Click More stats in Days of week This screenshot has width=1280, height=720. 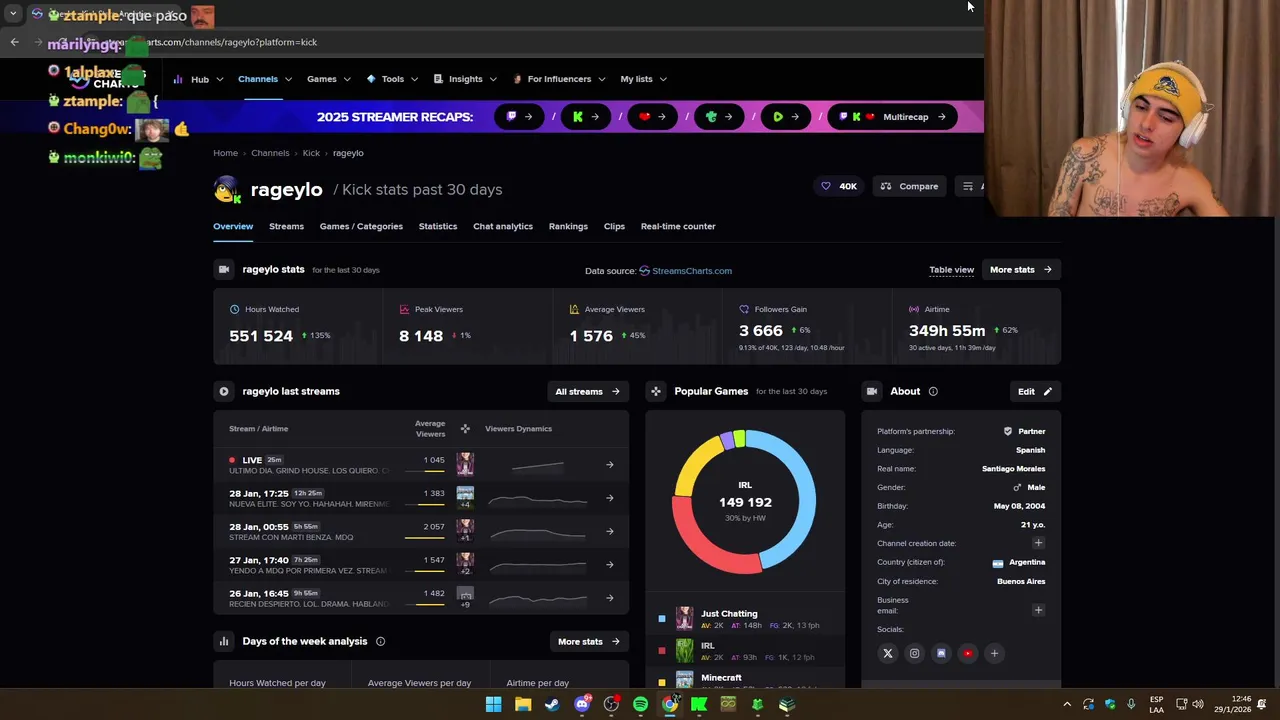tap(588, 641)
